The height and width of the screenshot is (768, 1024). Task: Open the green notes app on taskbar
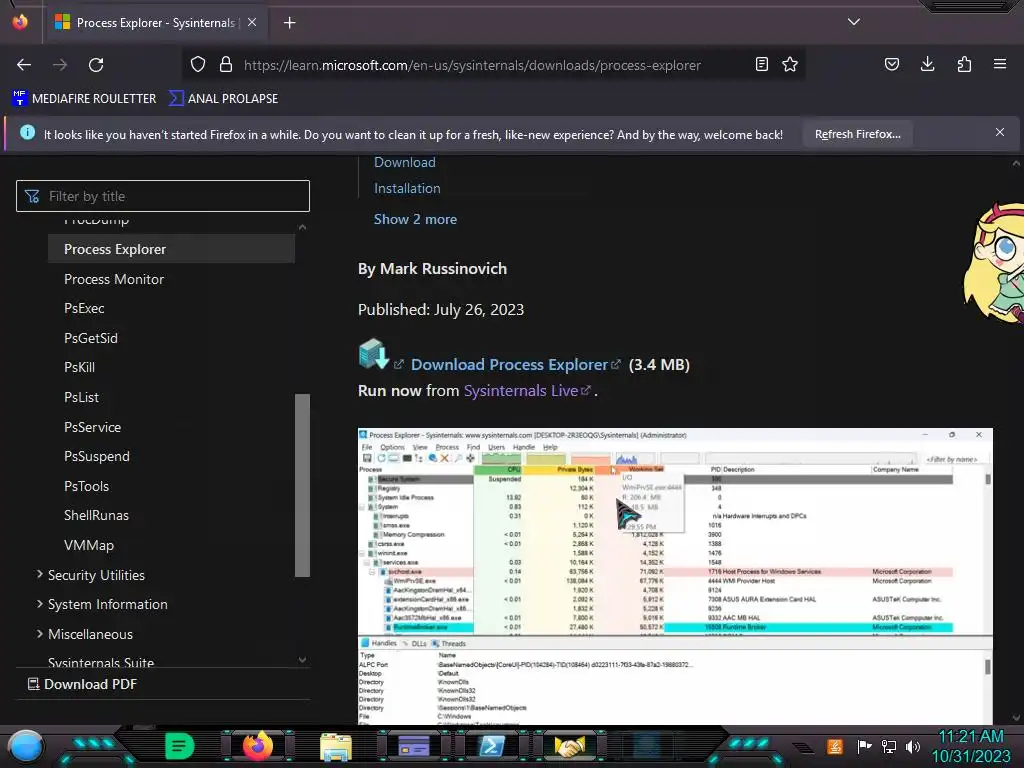[180, 746]
